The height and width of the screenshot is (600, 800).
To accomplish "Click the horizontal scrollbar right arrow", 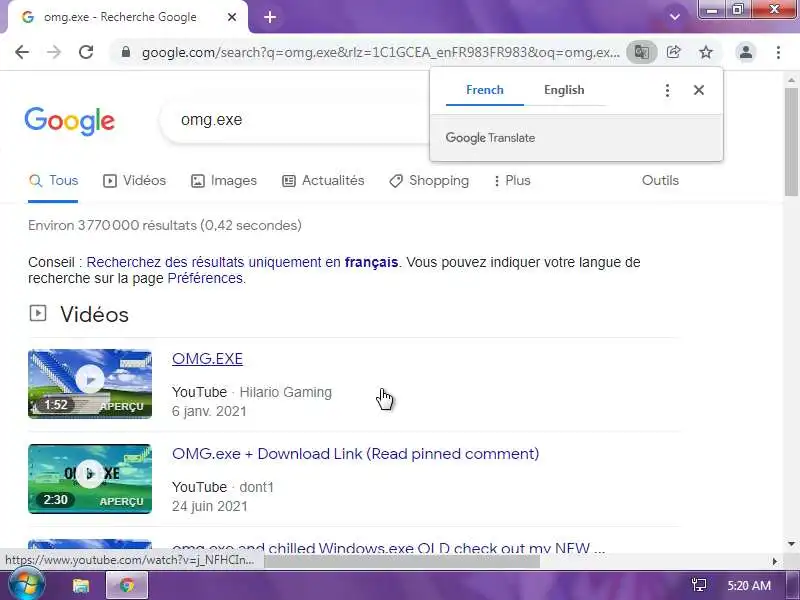I will coord(774,561).
